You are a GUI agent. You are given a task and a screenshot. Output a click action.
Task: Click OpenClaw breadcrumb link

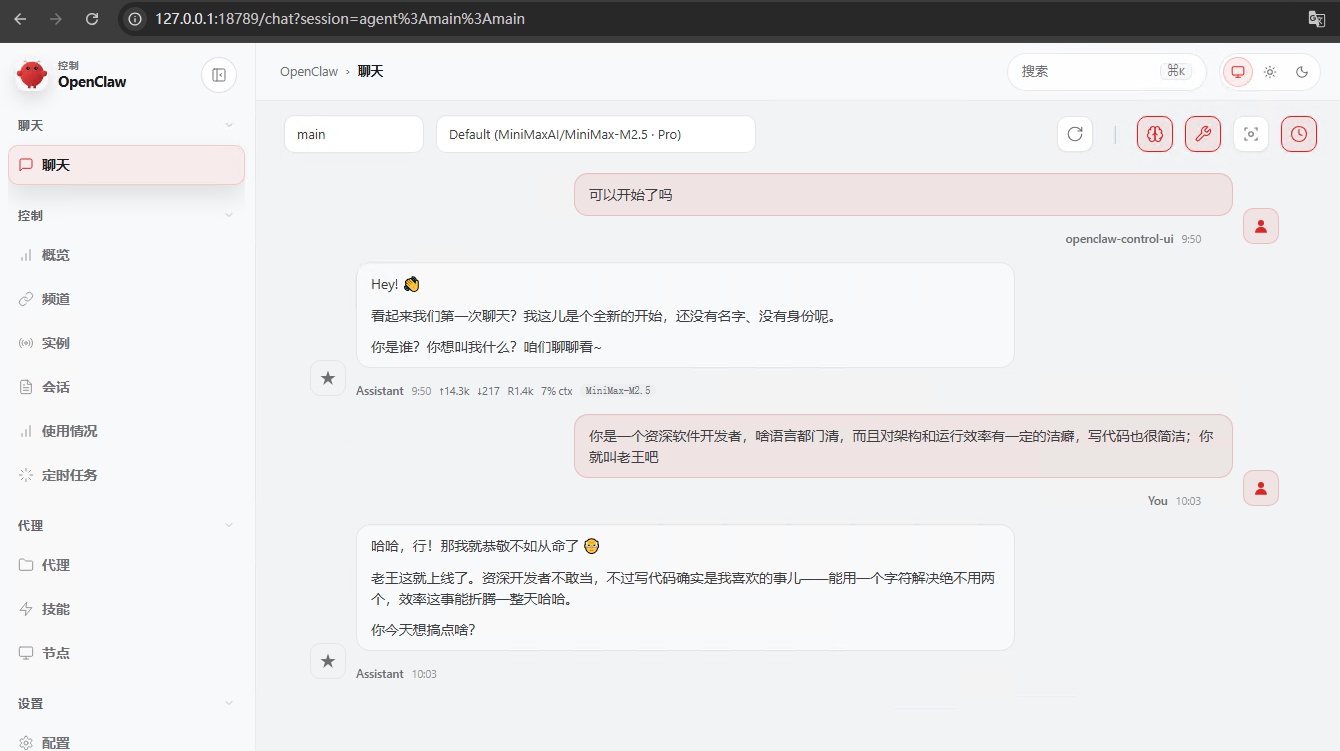tap(309, 72)
